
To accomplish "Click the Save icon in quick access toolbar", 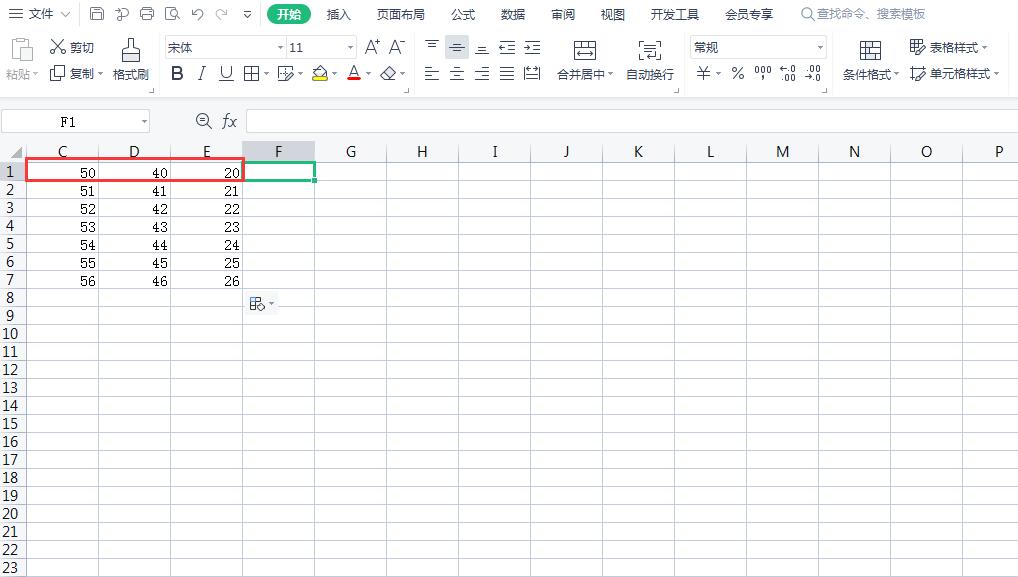I will pyautogui.click(x=97, y=14).
